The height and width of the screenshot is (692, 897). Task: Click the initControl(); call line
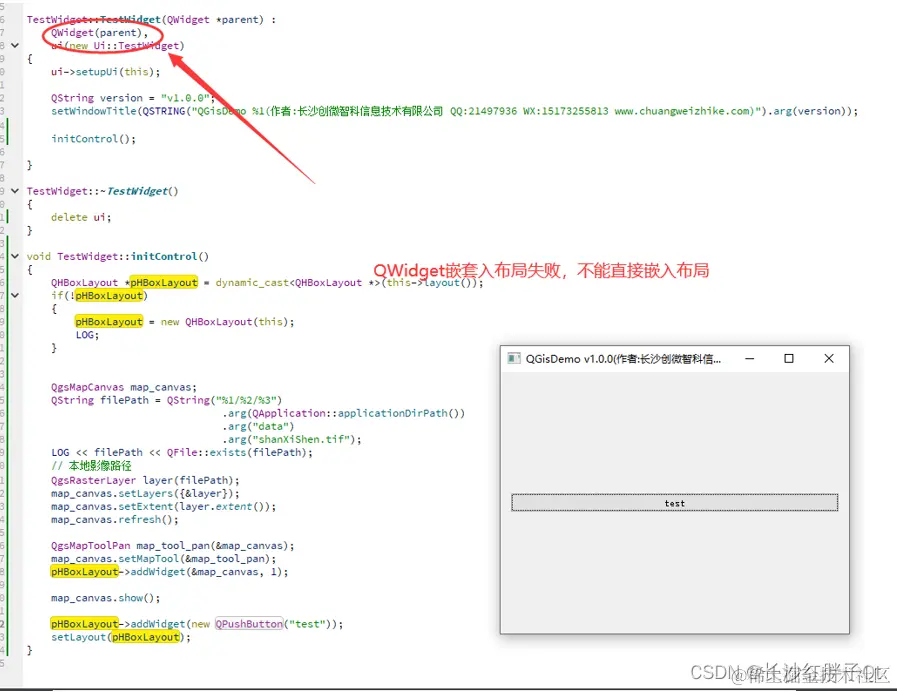click(x=93, y=138)
